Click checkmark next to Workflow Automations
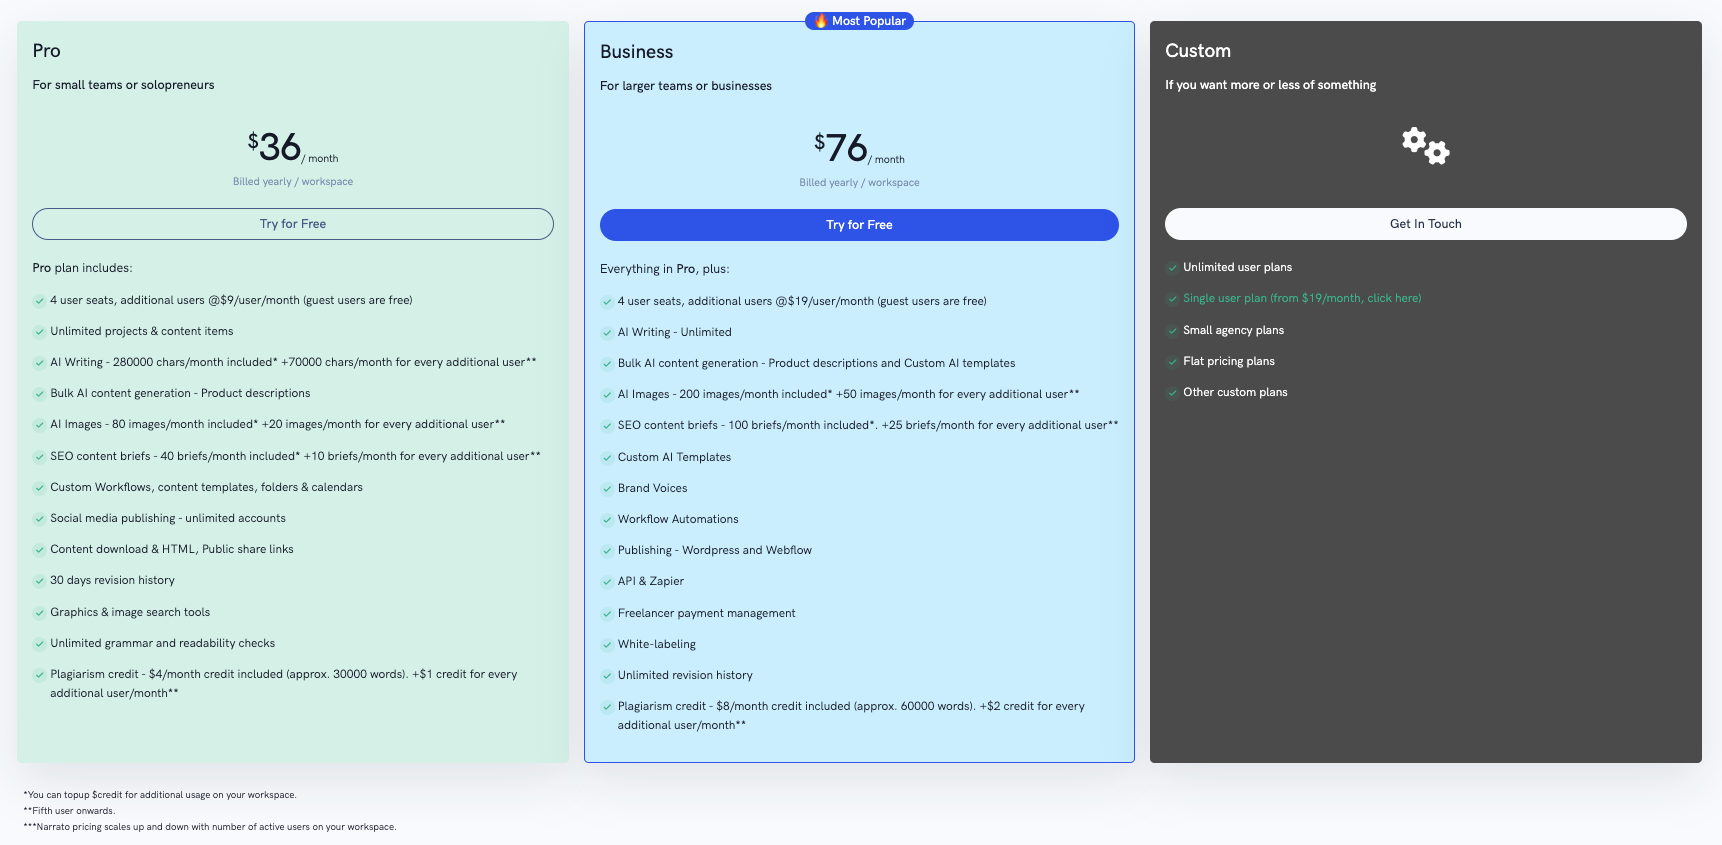Screen dimensions: 1722x845 point(607,520)
